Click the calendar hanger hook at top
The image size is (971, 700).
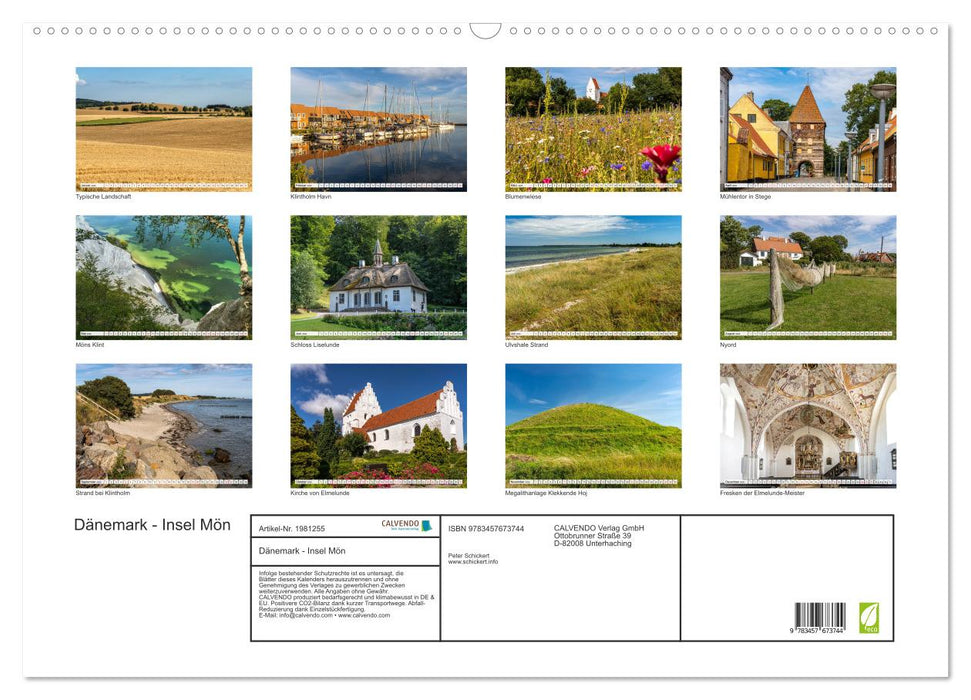coord(485,31)
